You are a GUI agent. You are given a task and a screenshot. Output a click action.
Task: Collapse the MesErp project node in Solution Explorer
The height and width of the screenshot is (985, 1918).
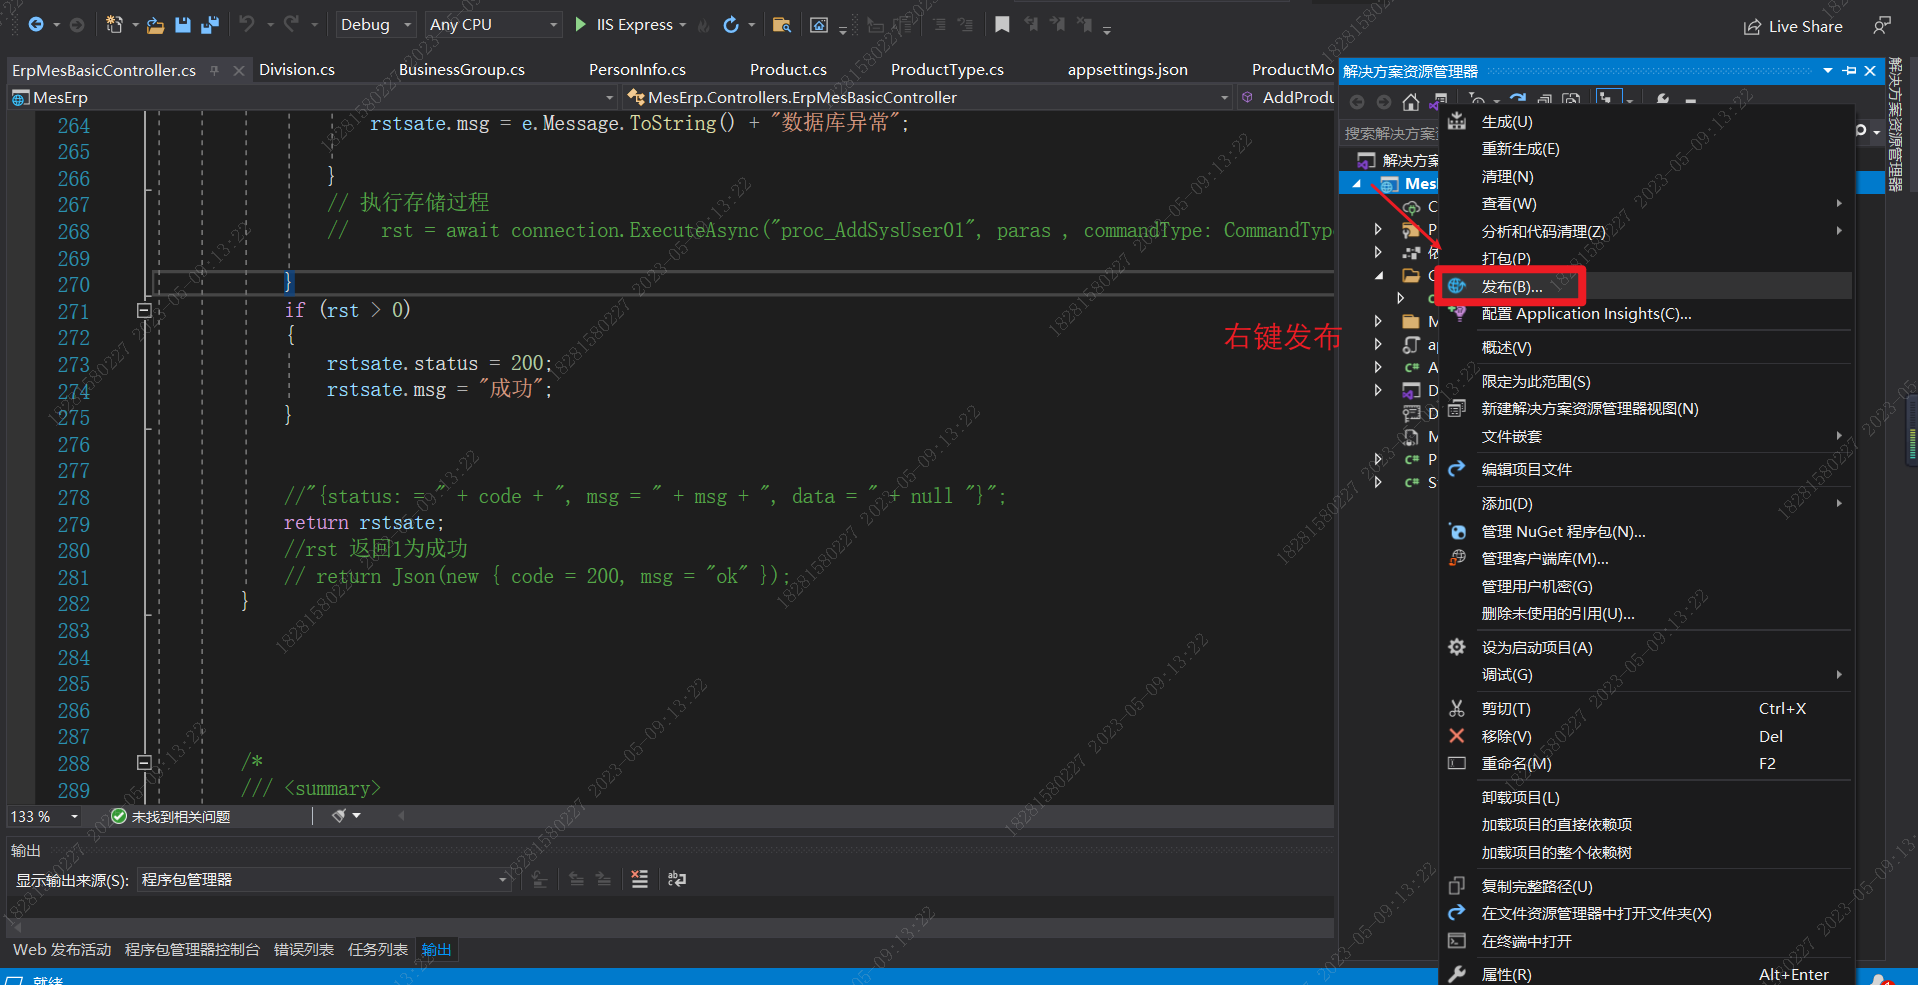pyautogui.click(x=1357, y=184)
